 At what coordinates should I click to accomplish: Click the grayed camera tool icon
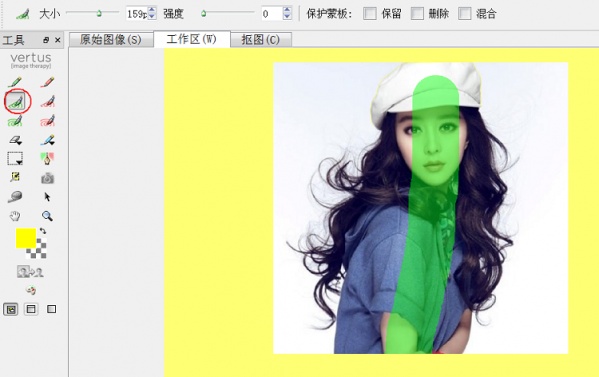tap(47, 178)
